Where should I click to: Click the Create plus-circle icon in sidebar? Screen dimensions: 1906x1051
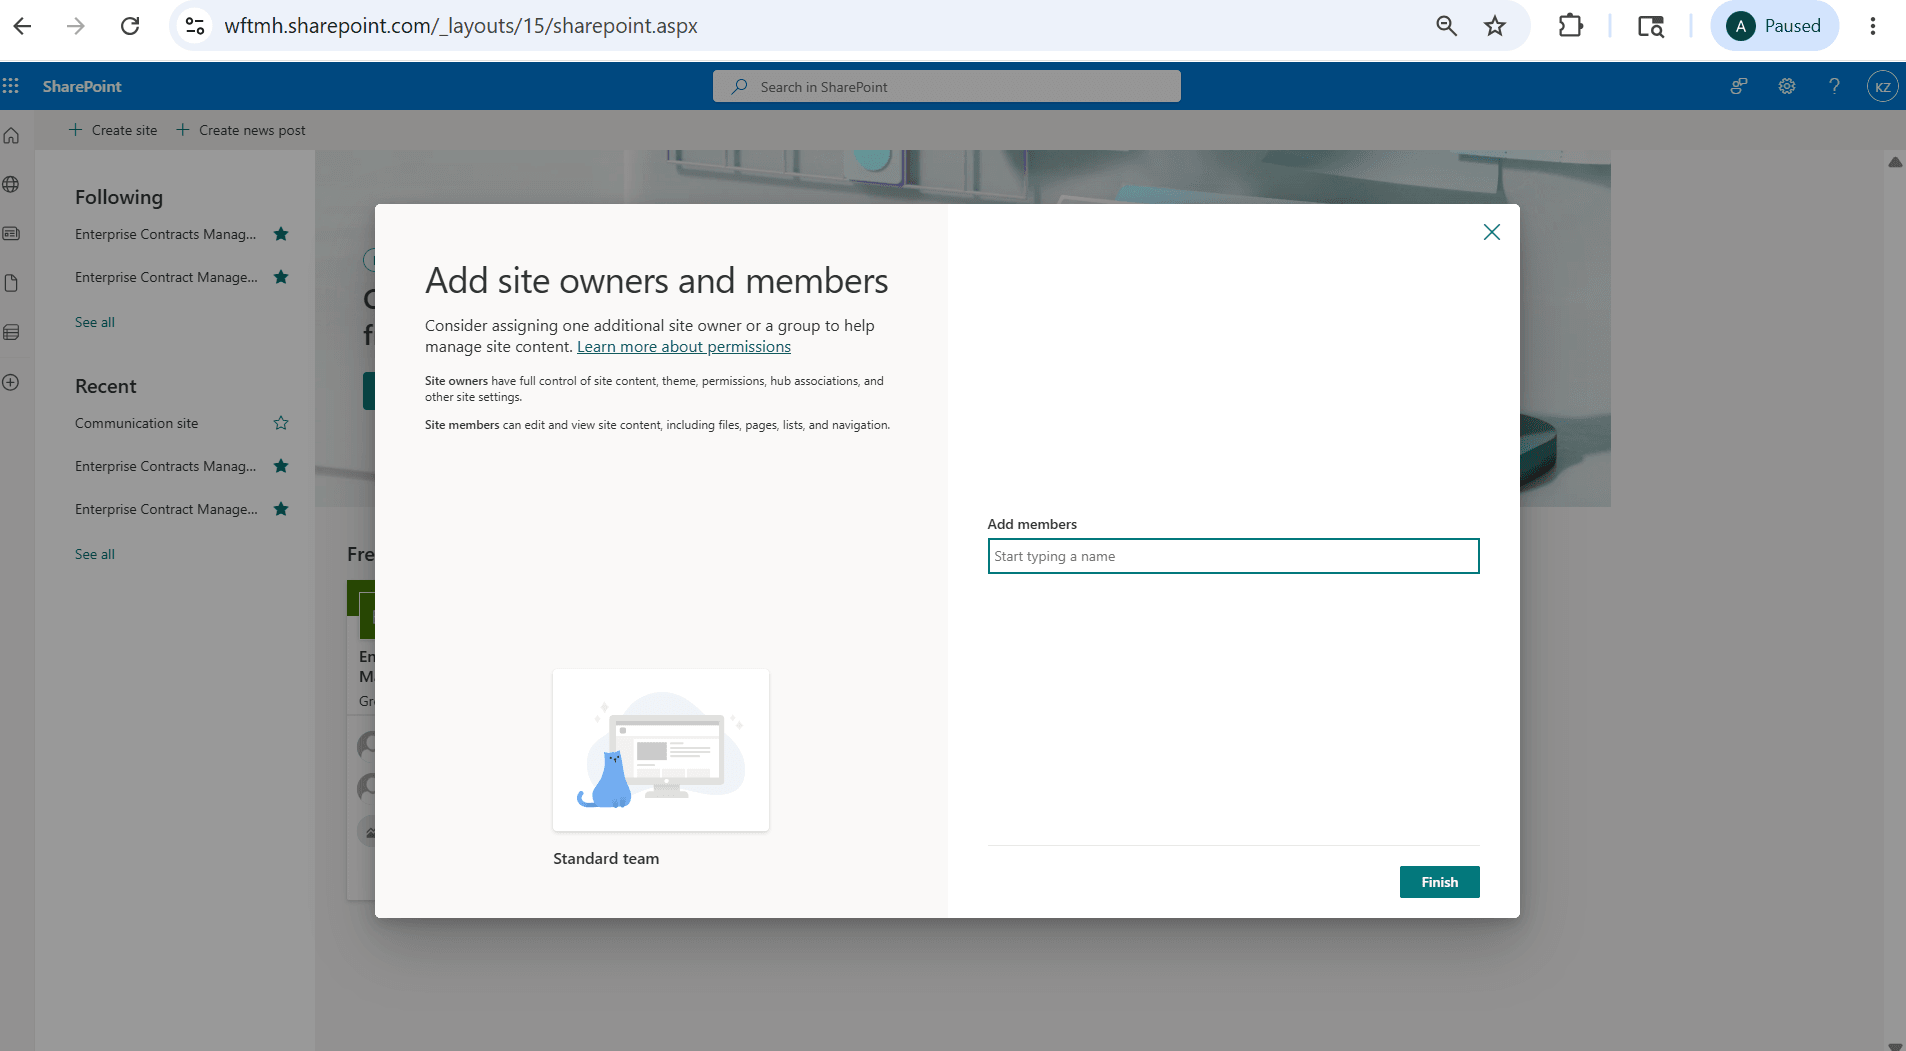point(11,382)
